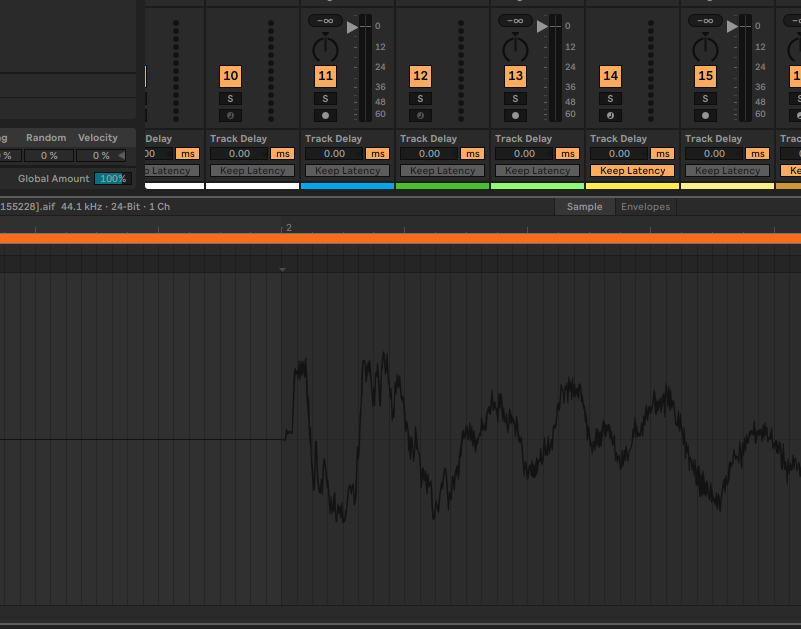
Task: Arm recording on track 11
Action: coord(325,115)
